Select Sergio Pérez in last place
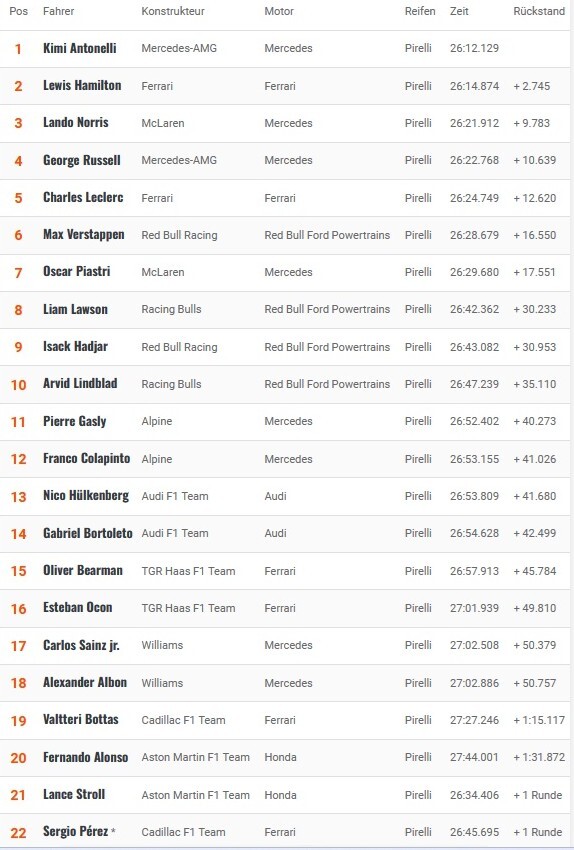Screen dimensions: 574x850 [76, 832]
